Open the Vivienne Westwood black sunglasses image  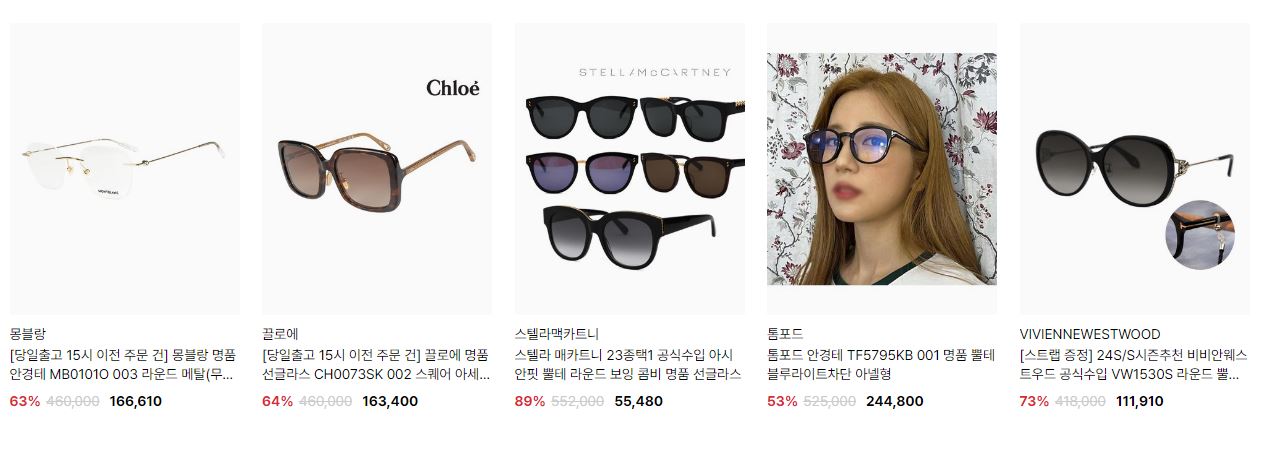(1134, 169)
